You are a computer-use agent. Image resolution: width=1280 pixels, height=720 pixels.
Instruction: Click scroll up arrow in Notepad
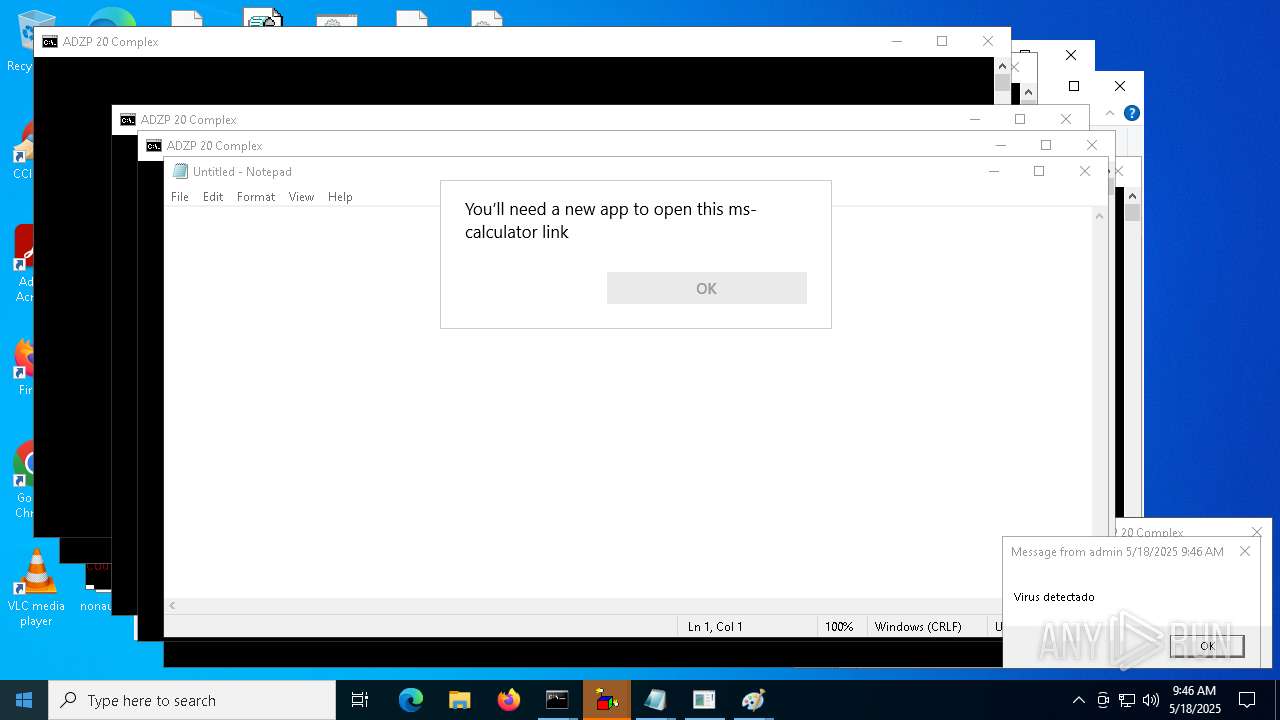[1099, 215]
